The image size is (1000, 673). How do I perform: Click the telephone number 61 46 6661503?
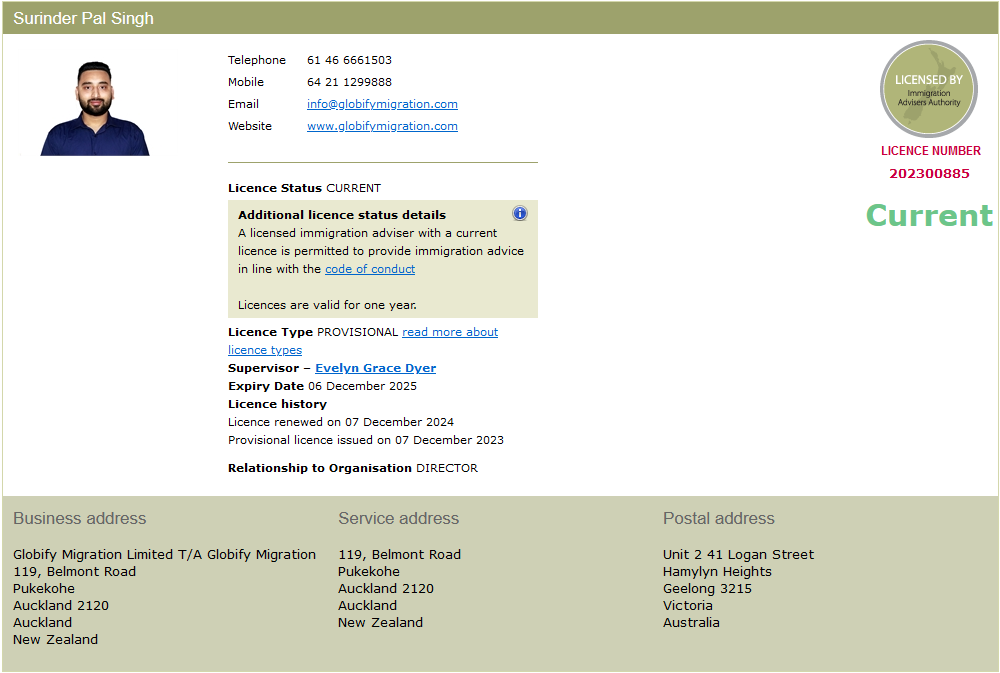tap(349, 60)
